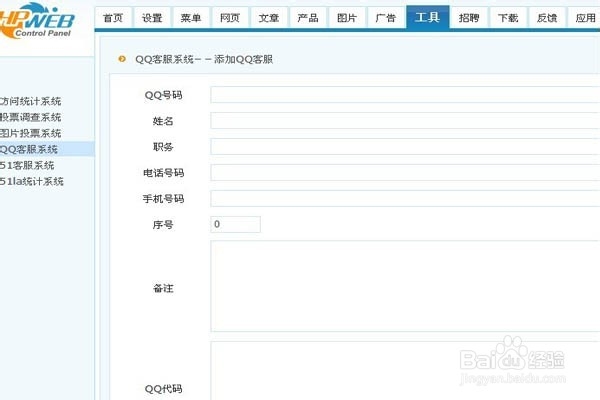Screen dimensions: 600x400
Task: Focus the 电话号码 input field
Action: [x=405, y=173]
